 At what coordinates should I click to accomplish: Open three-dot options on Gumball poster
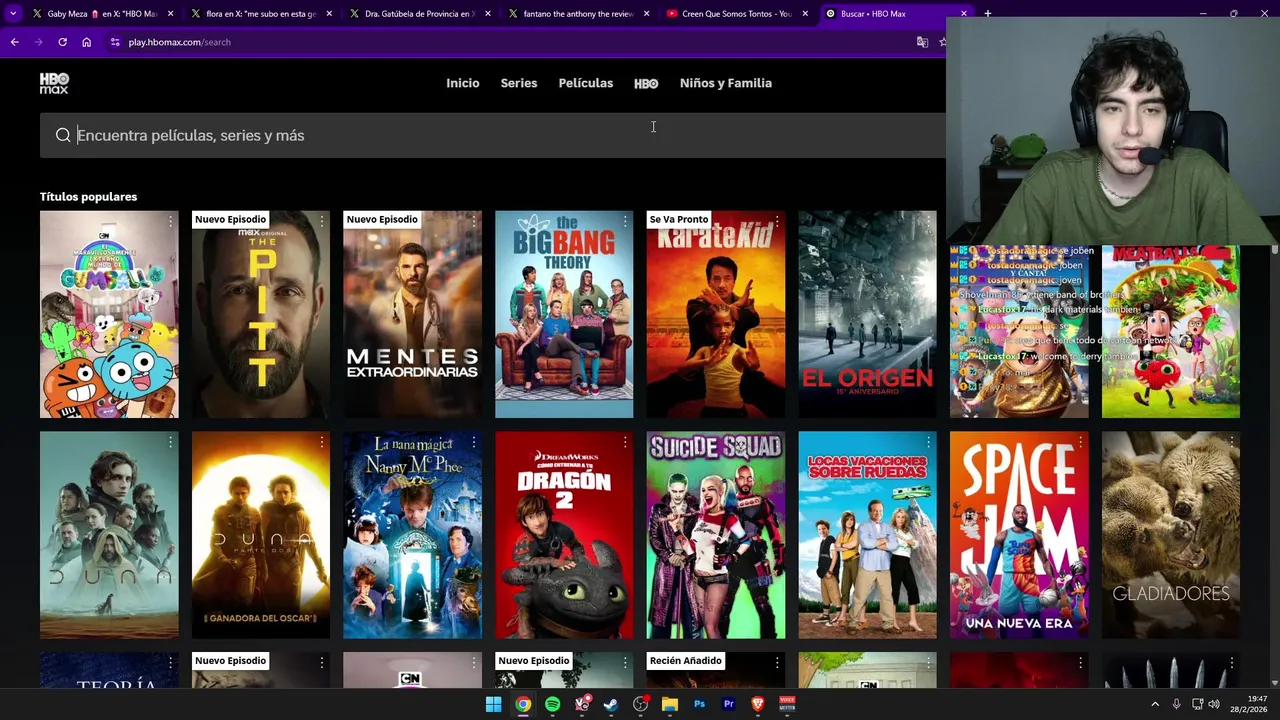[170, 220]
